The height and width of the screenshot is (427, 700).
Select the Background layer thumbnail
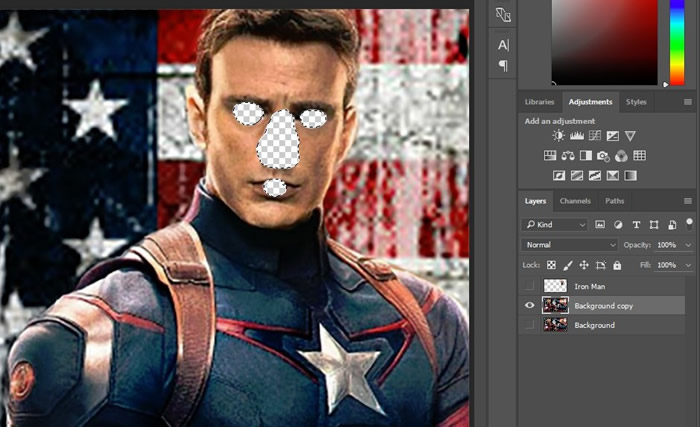[555, 325]
